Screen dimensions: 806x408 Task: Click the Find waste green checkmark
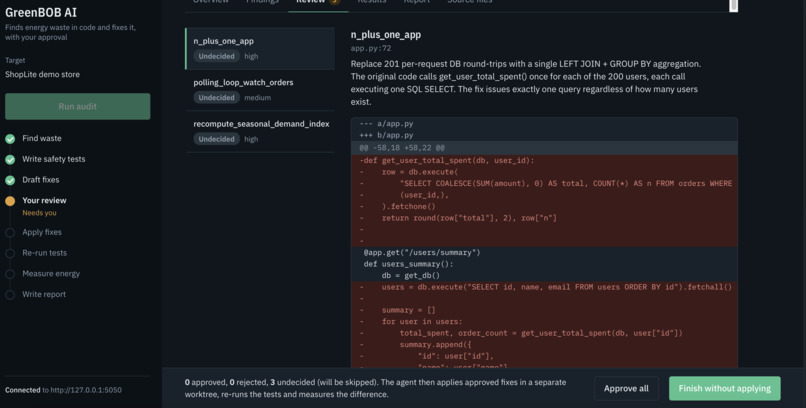pos(10,139)
